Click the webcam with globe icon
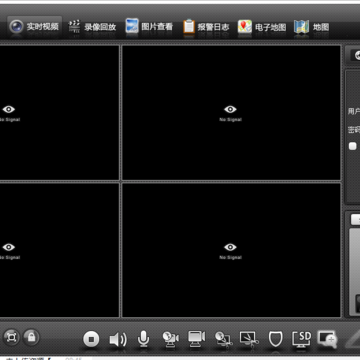 170,338
